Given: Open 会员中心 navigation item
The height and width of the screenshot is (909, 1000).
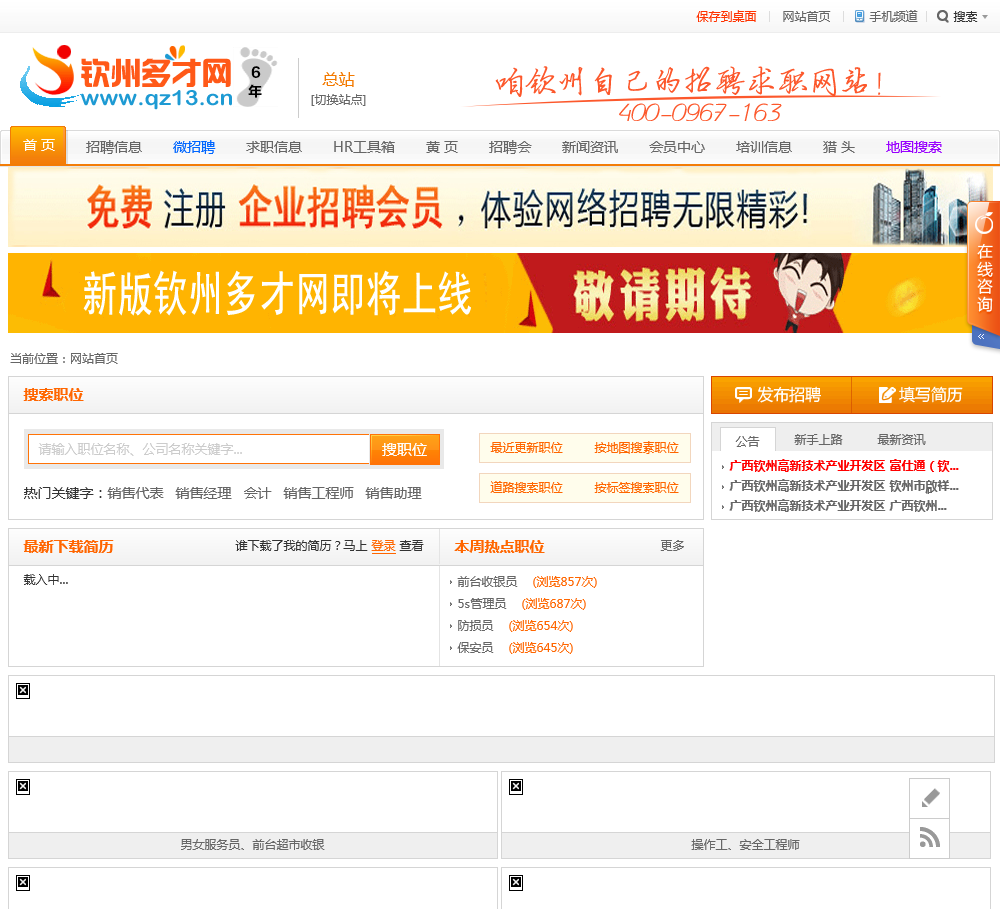Looking at the screenshot, I should point(677,147).
